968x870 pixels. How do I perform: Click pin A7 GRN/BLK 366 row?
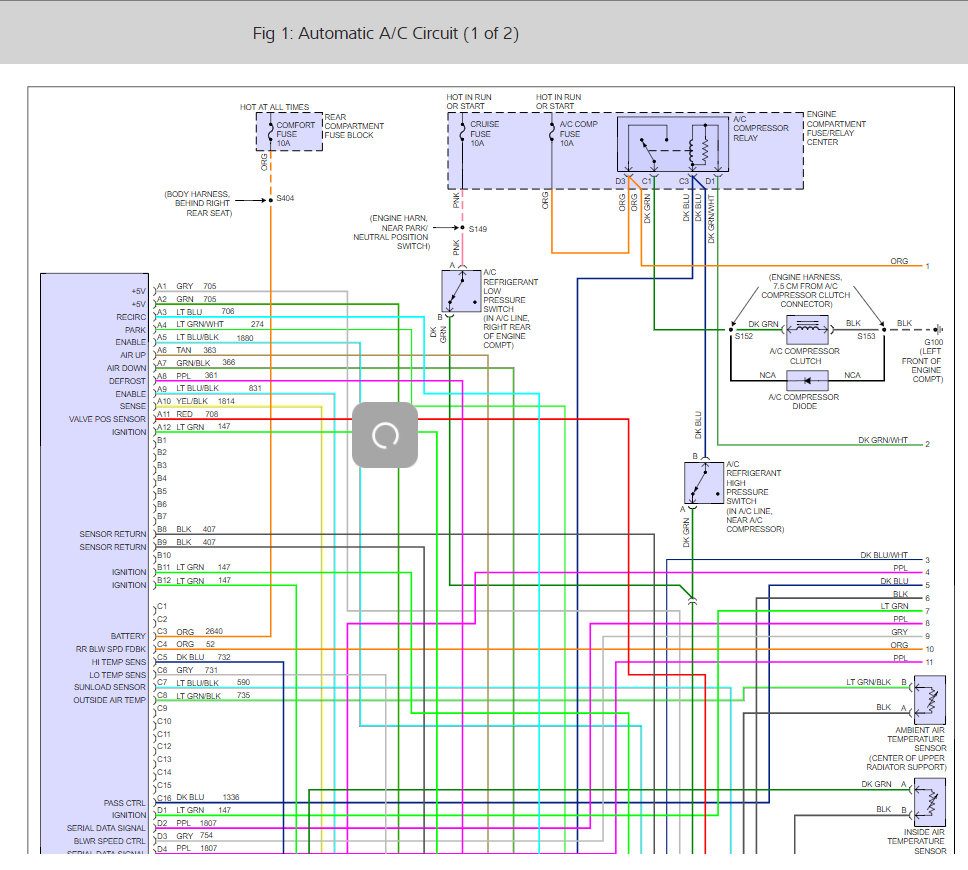point(196,363)
